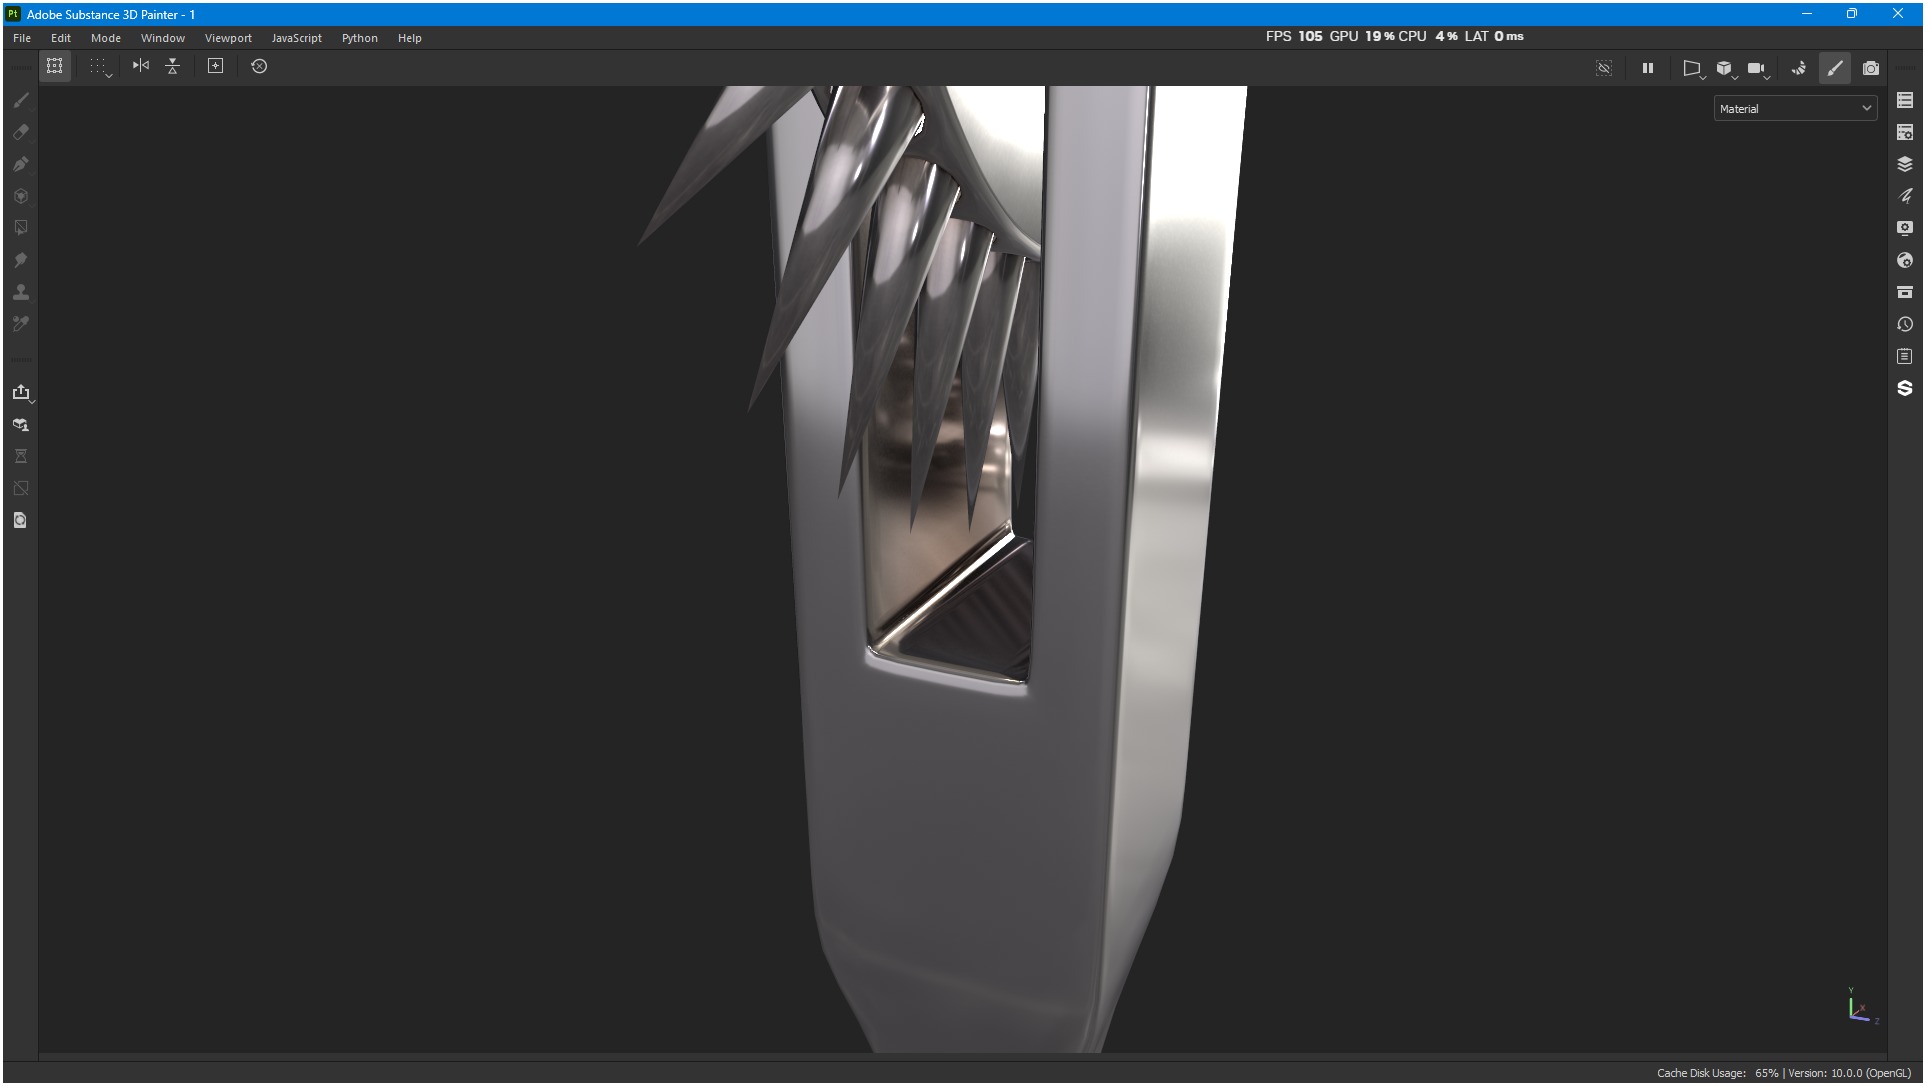Viewport: 1926px width, 1086px height.
Task: Open the Shader Settings sphere icon
Action: pyautogui.click(x=1904, y=260)
